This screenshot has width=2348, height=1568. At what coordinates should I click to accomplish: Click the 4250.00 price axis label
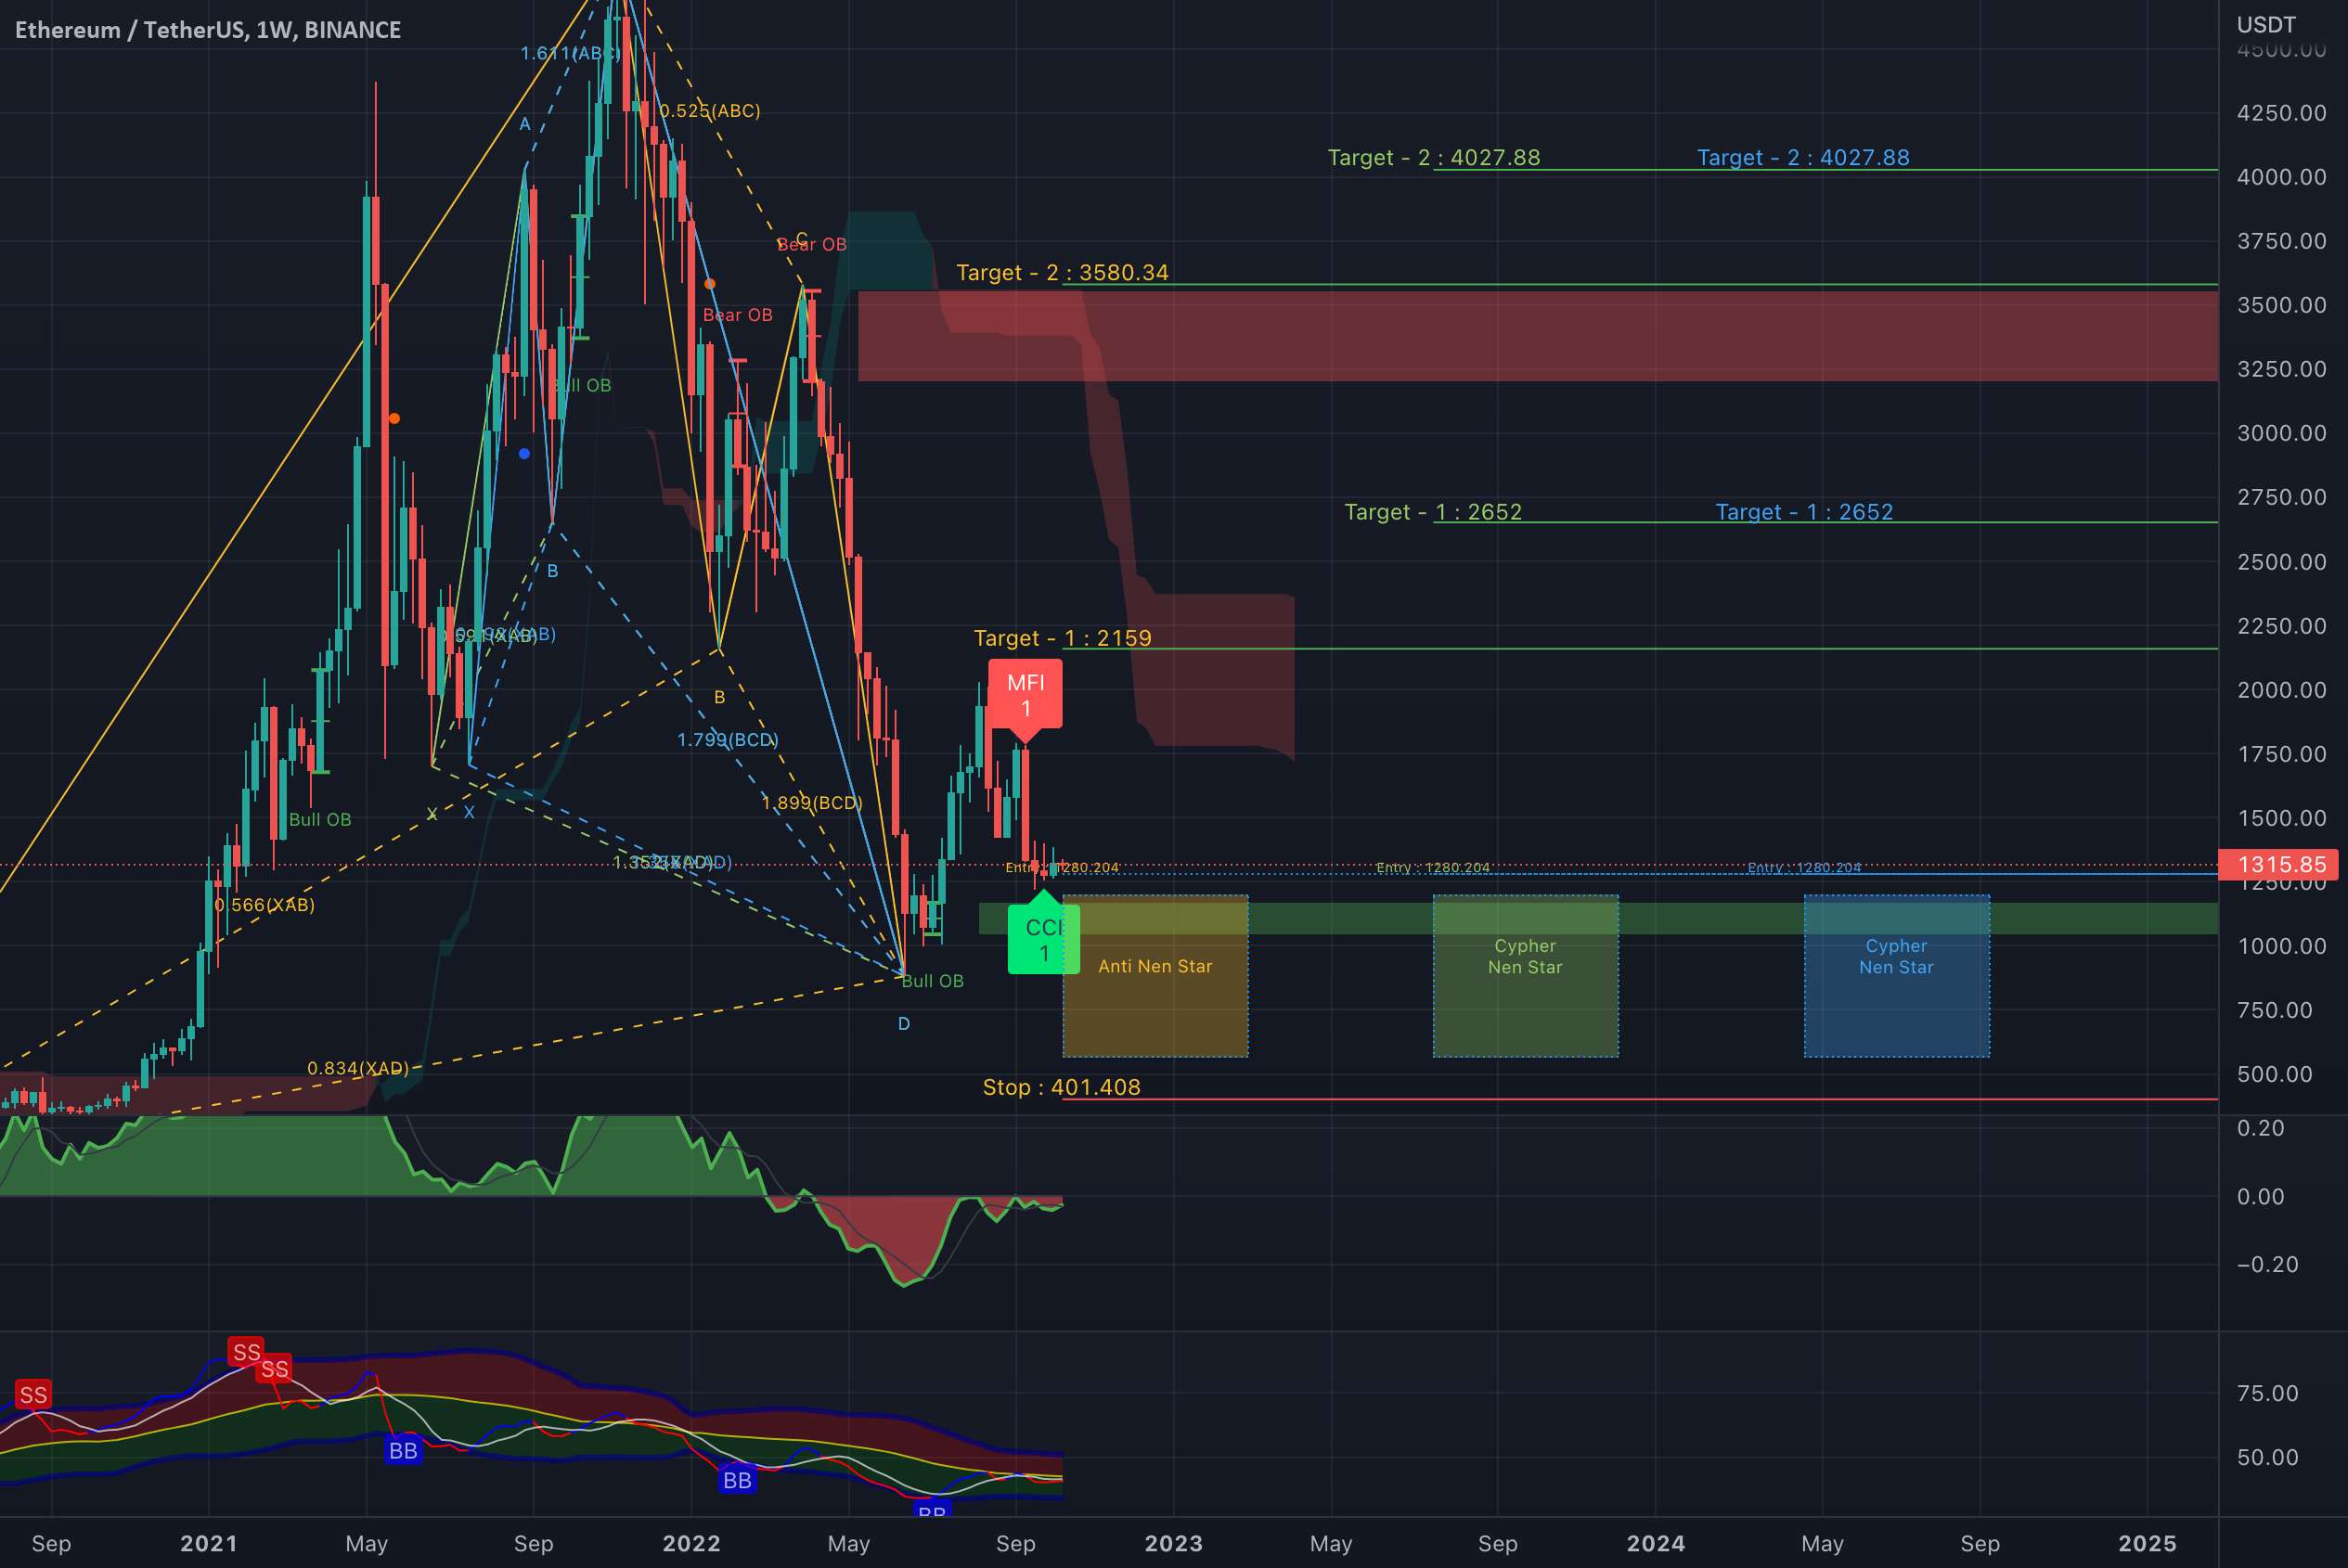(2281, 113)
